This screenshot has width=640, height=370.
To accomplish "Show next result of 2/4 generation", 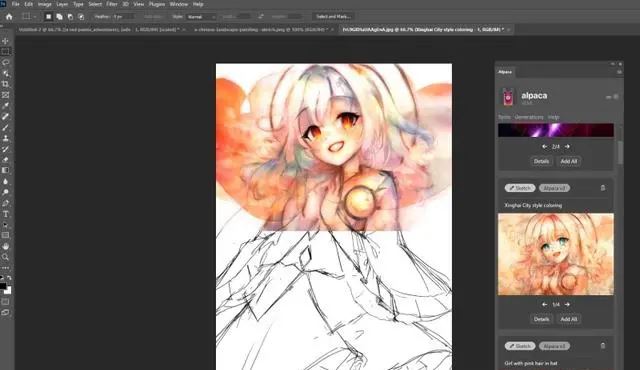I will 567,146.
